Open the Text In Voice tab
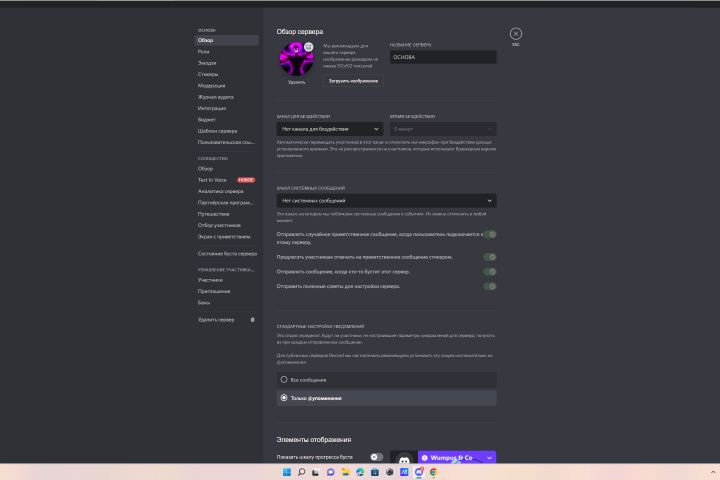 pyautogui.click(x=226, y=180)
